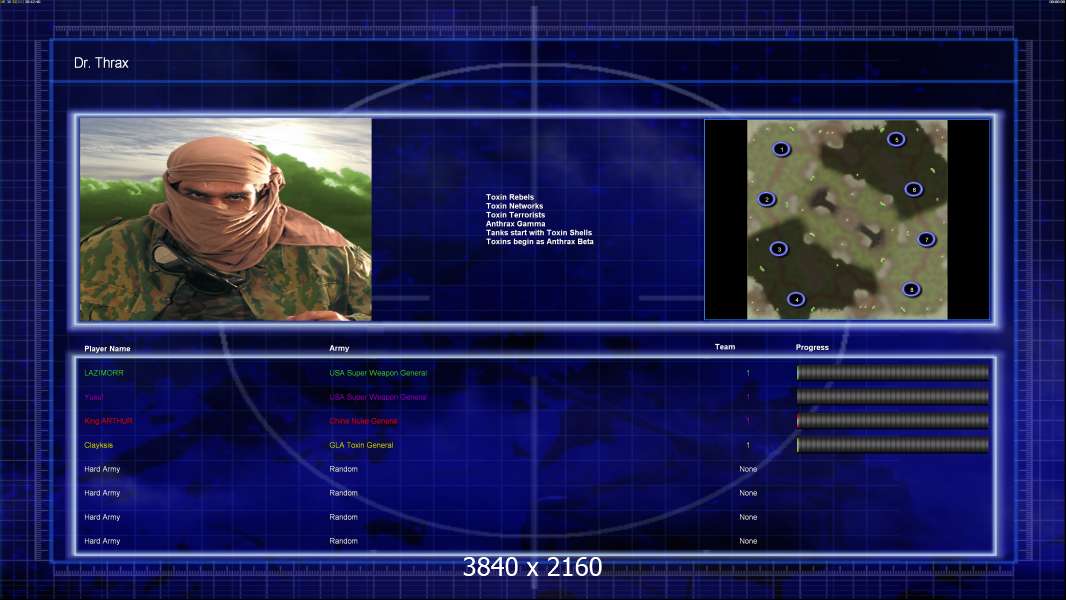Click the Dr. Thrax general portrait
The width and height of the screenshot is (1066, 600).
click(x=226, y=219)
